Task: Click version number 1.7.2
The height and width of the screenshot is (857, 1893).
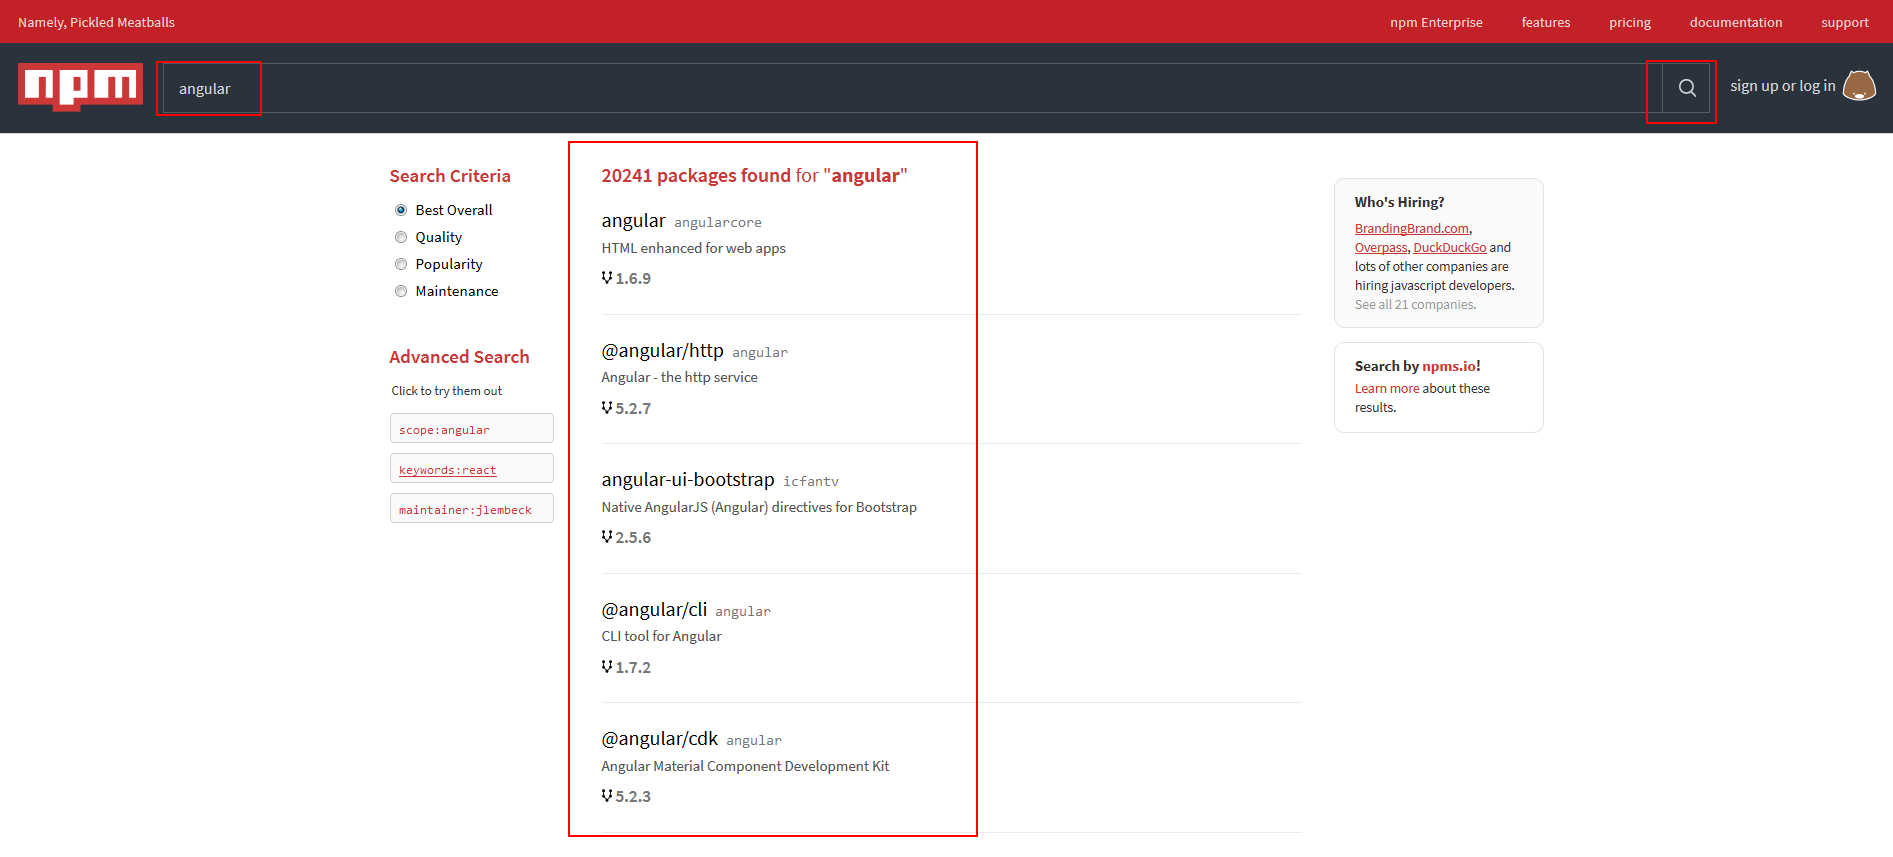Action: click(x=633, y=668)
